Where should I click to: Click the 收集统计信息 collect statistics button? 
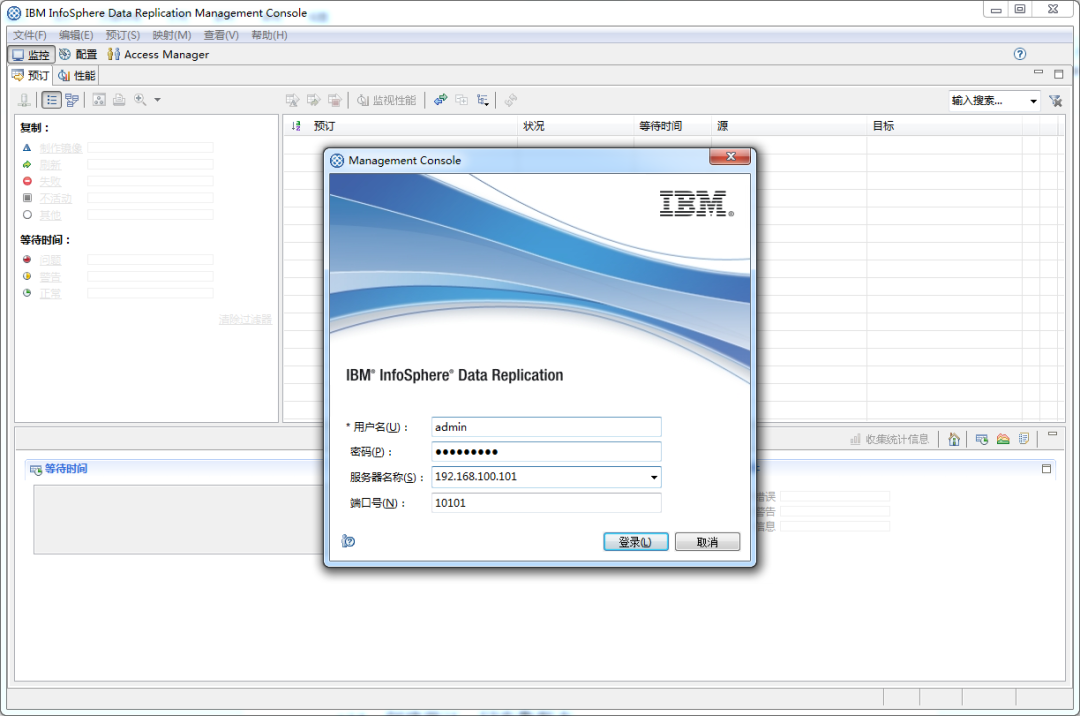(x=889, y=439)
